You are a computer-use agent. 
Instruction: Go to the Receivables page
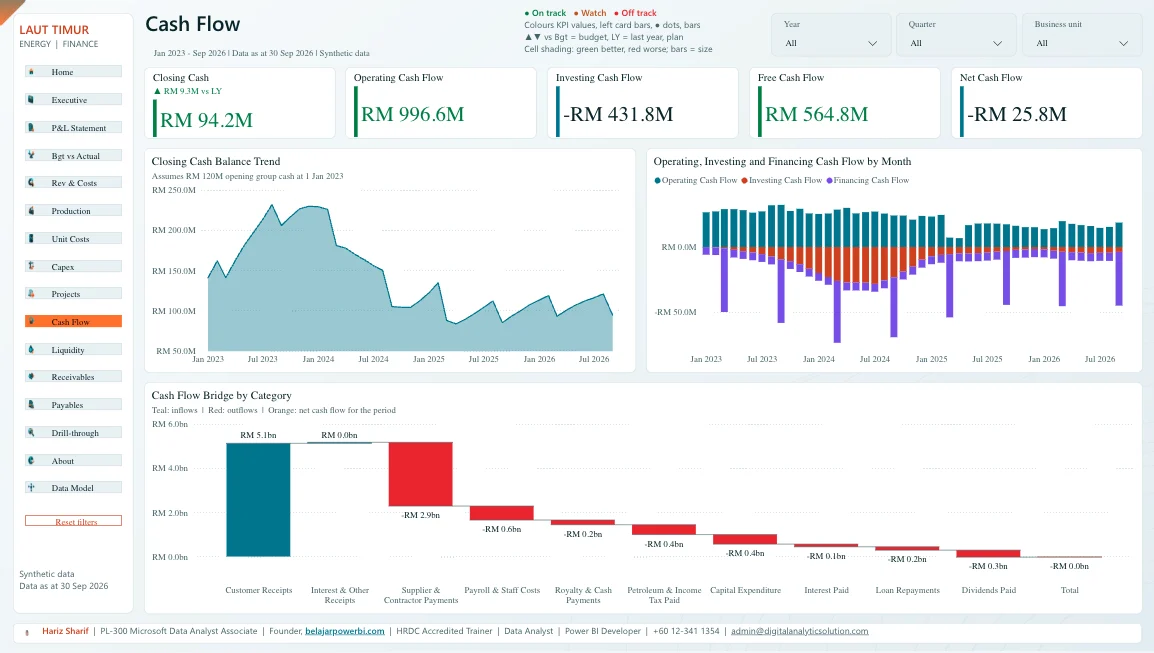pos(73,377)
